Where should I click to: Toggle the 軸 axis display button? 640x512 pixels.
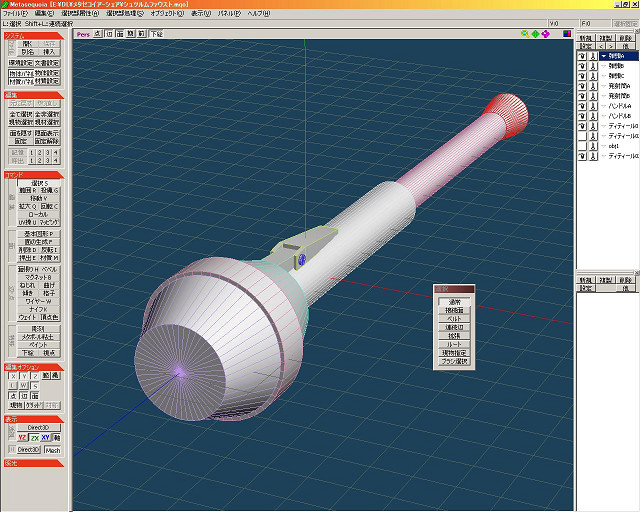57,438
